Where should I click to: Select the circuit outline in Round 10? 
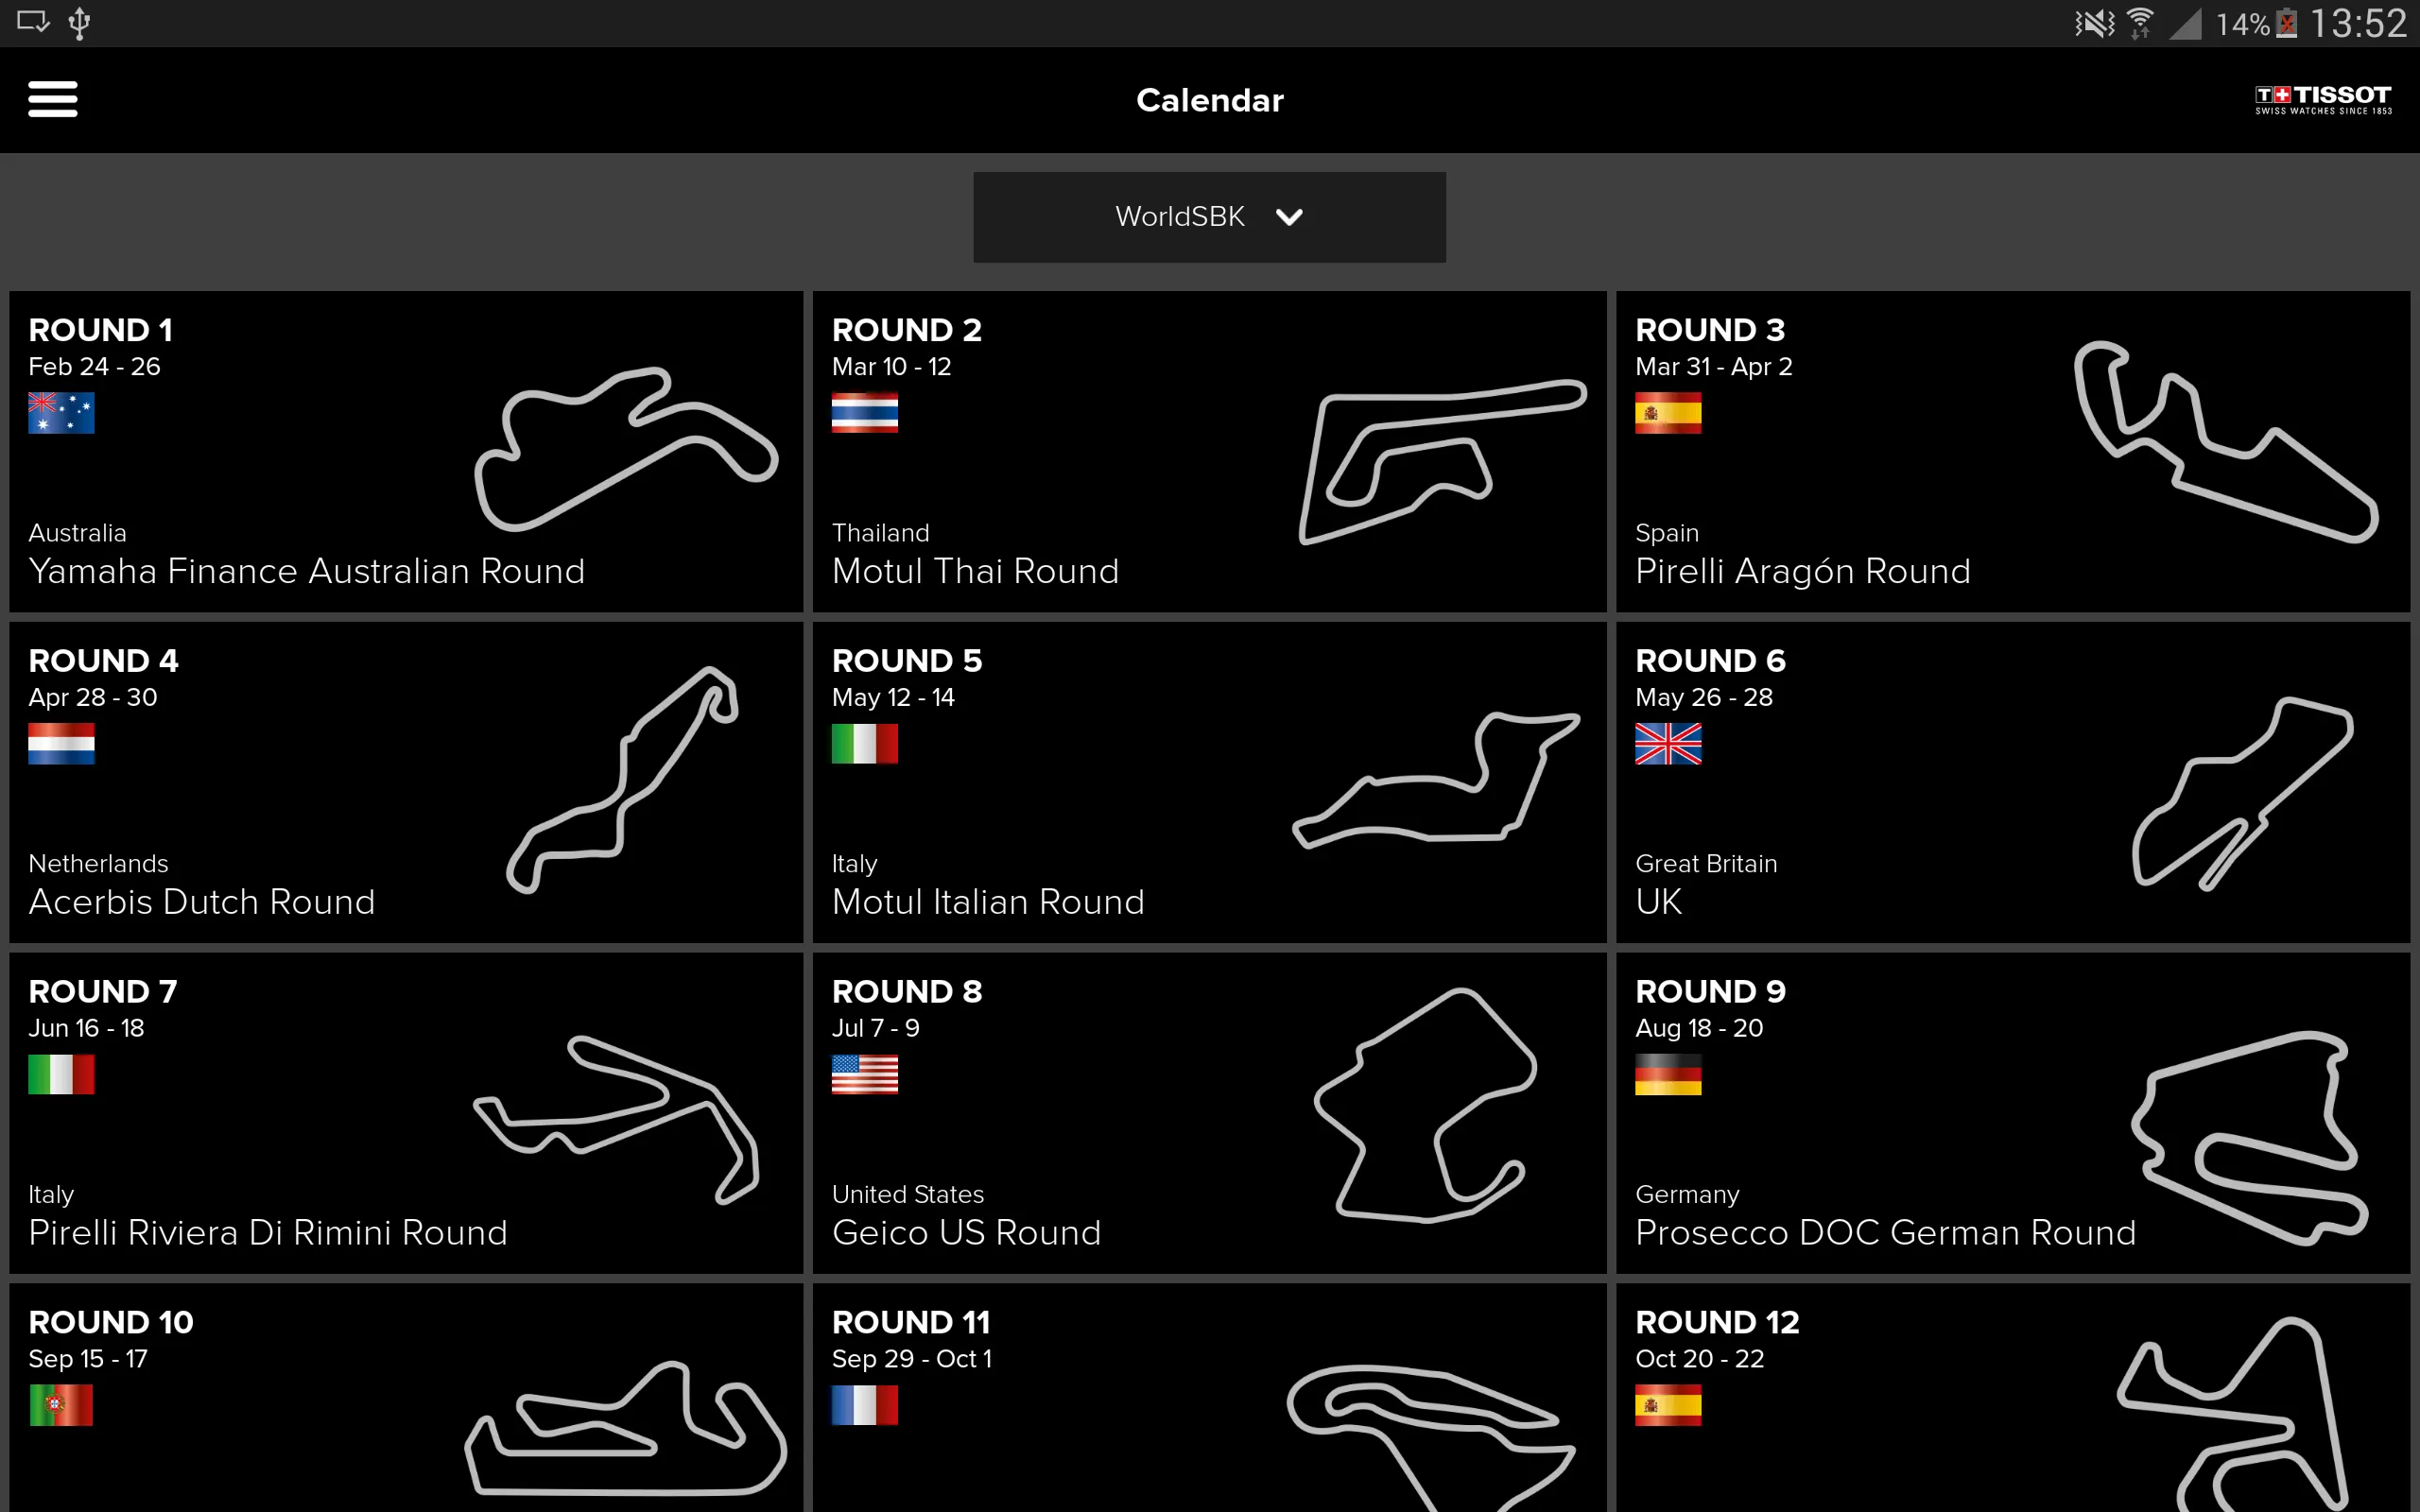click(625, 1428)
